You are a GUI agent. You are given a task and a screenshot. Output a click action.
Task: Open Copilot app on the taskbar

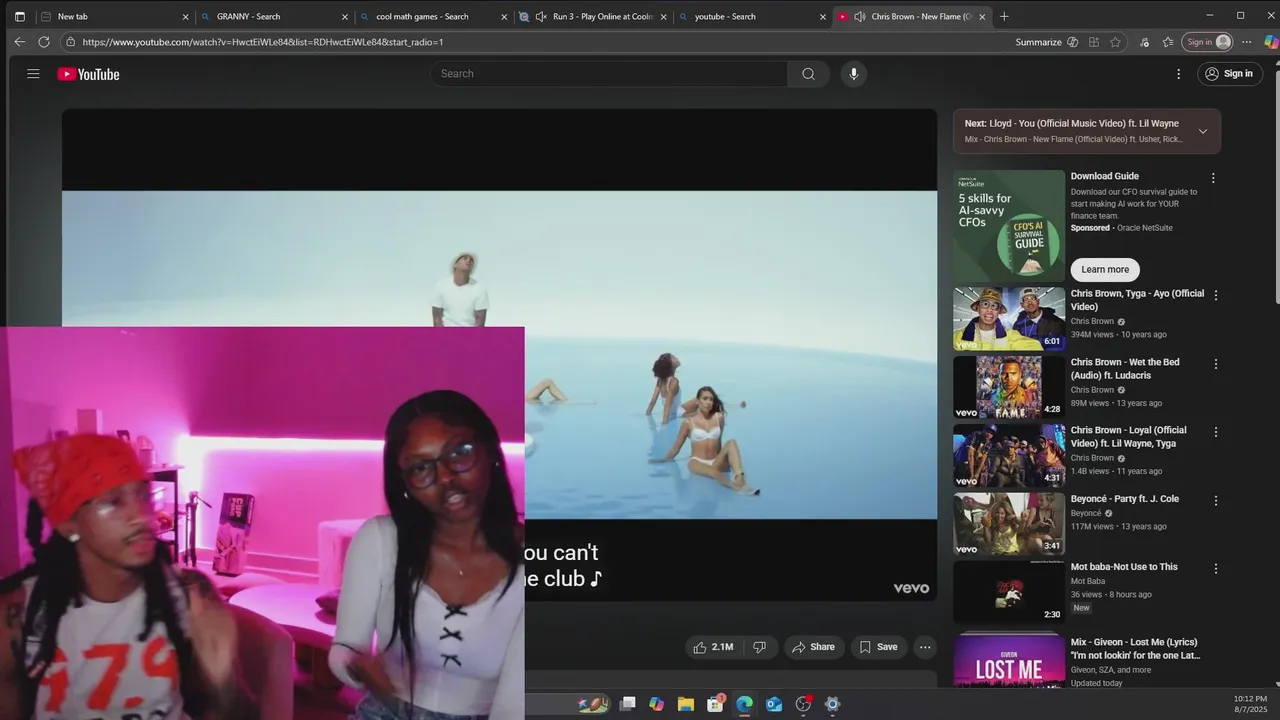point(656,704)
